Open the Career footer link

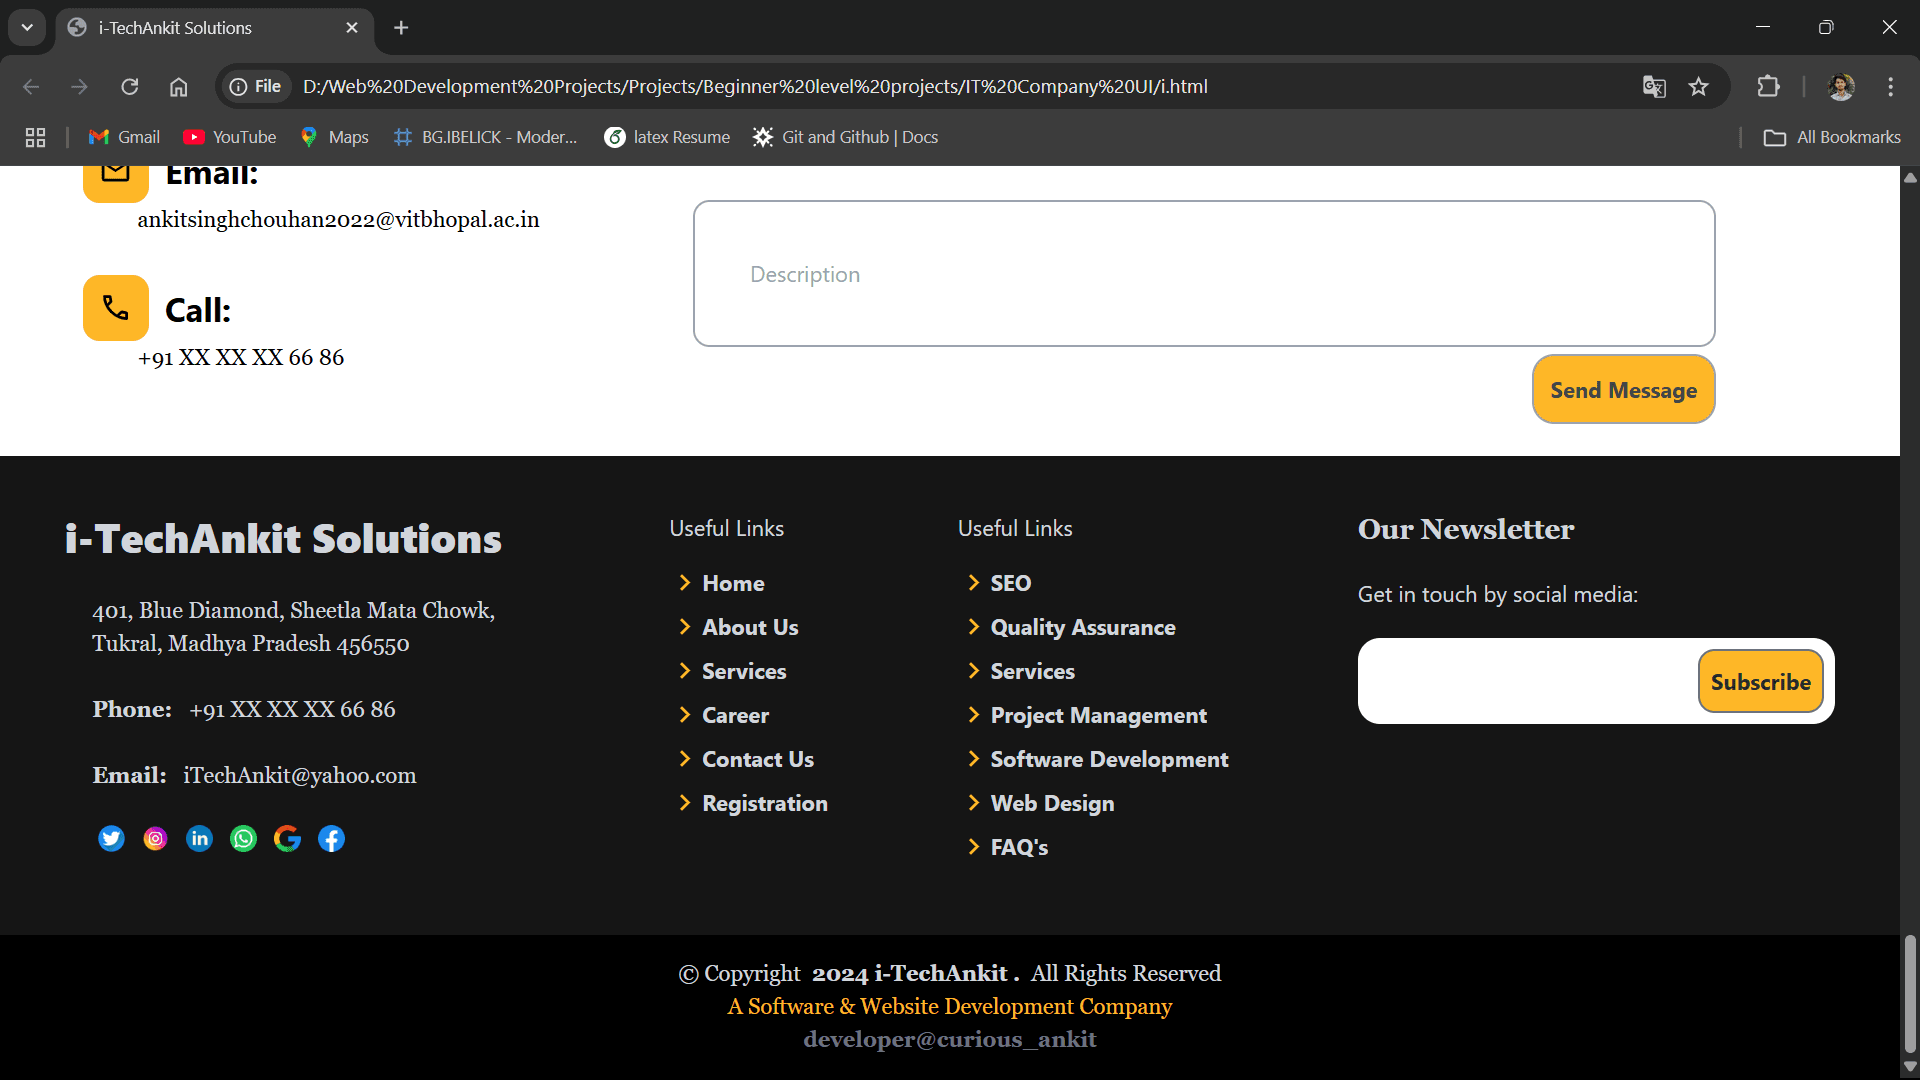[735, 715]
